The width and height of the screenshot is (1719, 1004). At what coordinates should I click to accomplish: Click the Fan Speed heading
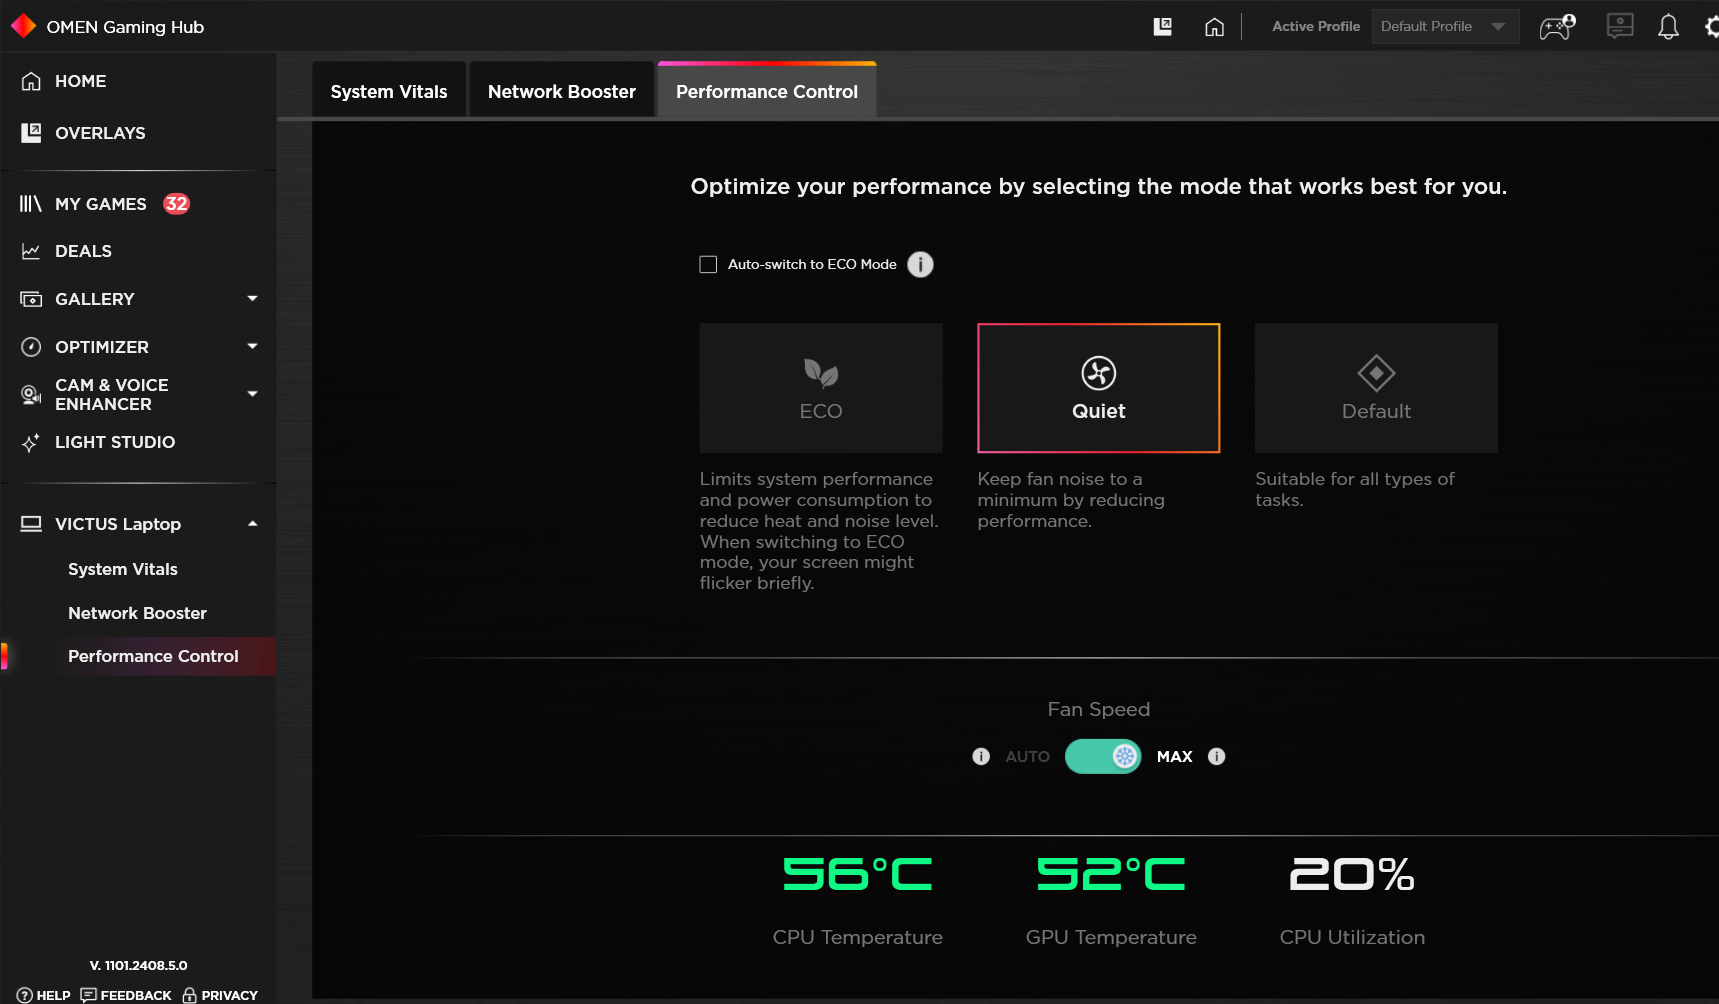pyautogui.click(x=1098, y=709)
